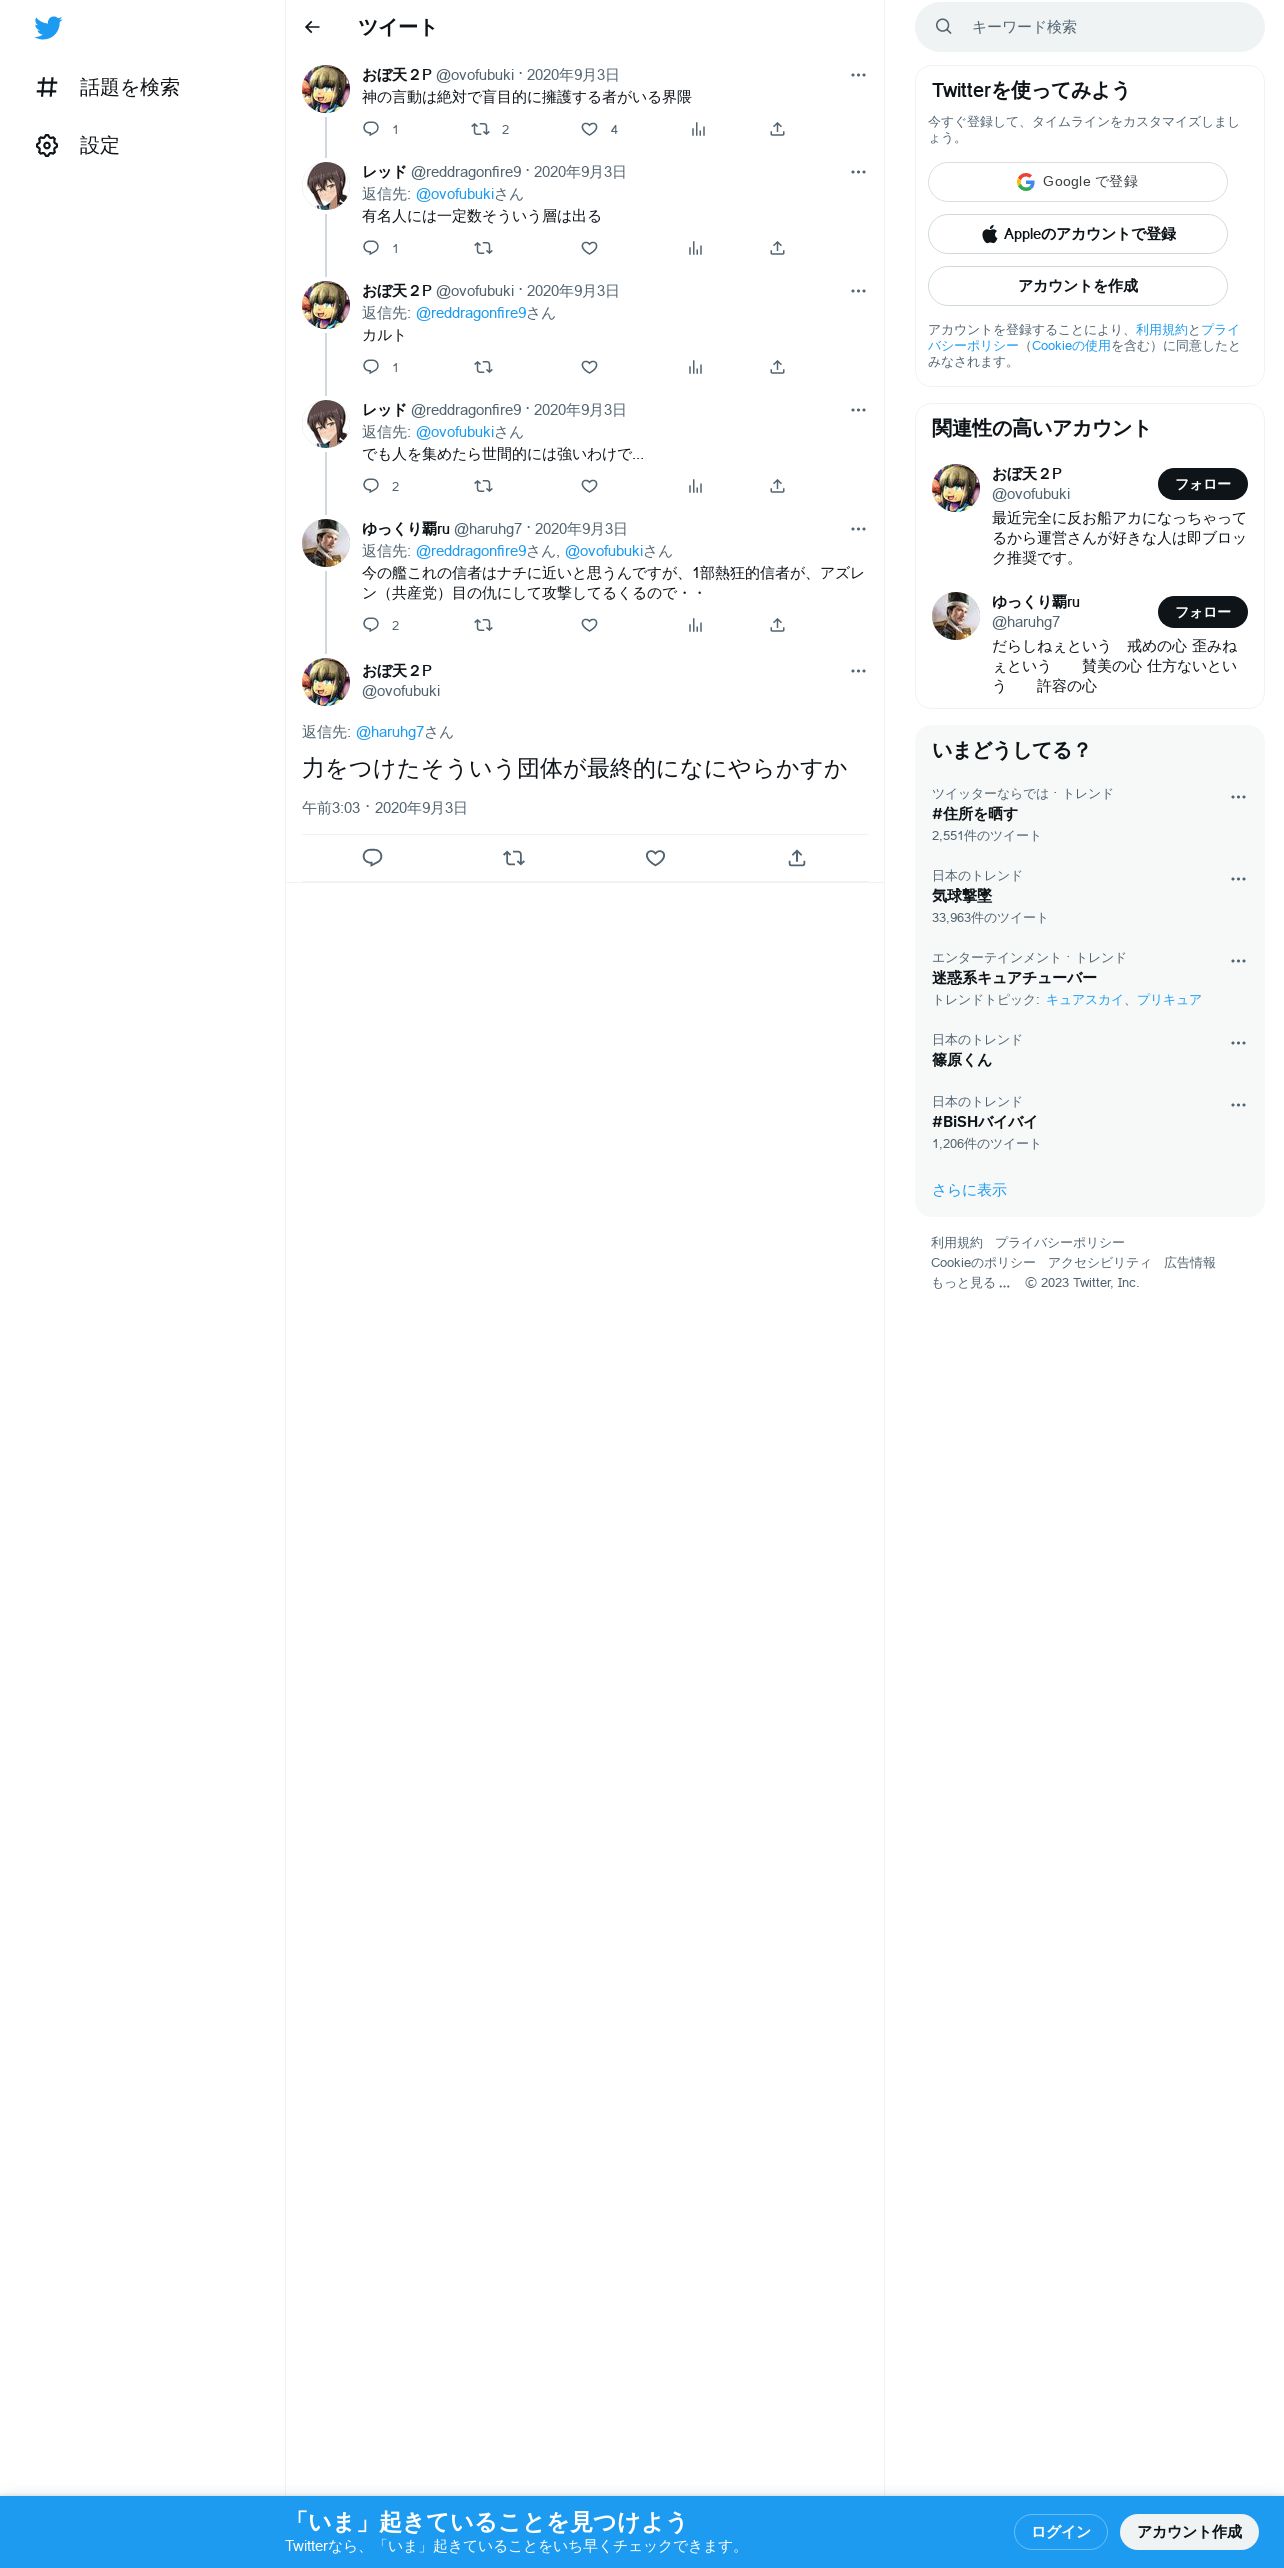Viewport: 1284px width, 2568px height.
Task: Like the main tweet by おぼ天2P
Action: [x=655, y=858]
